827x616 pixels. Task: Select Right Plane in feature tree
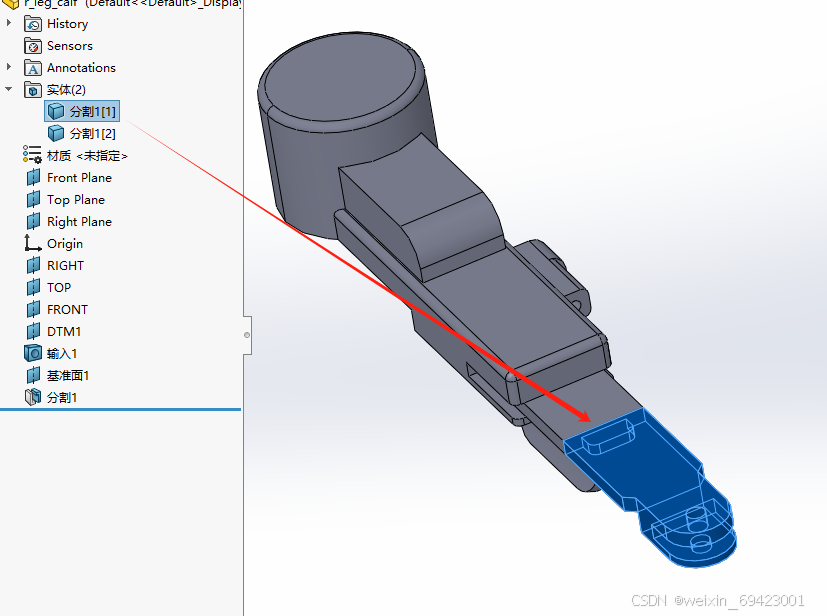(79, 222)
